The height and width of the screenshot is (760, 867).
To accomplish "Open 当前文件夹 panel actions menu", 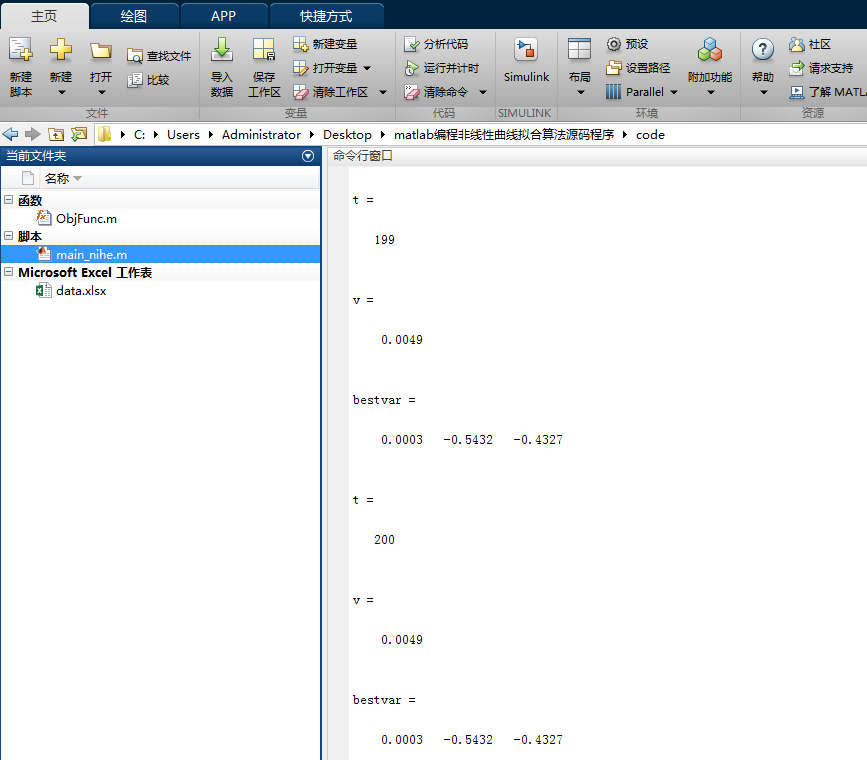I will pos(308,156).
